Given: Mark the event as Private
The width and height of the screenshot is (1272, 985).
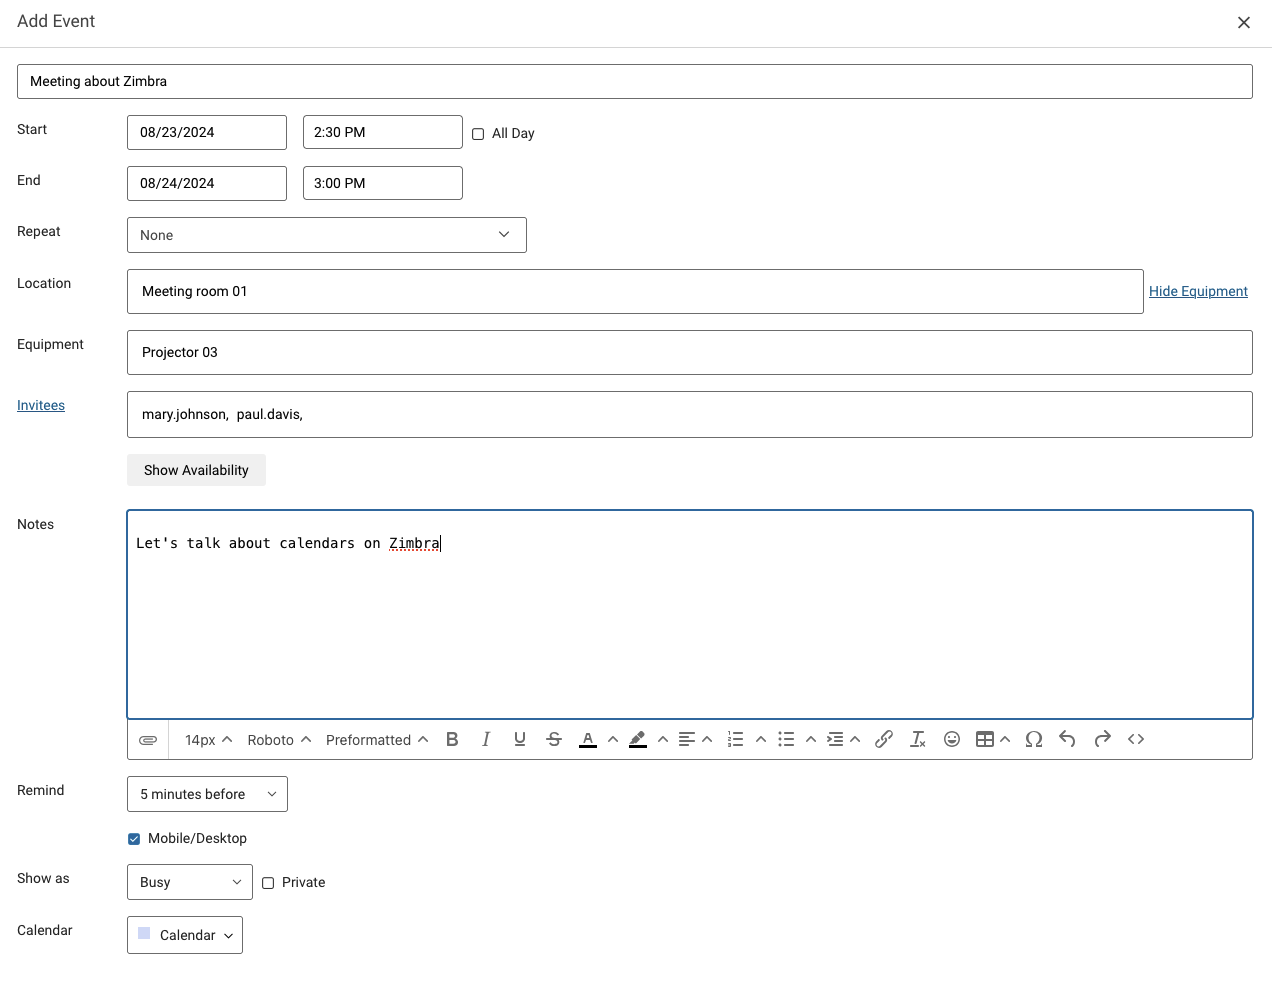Looking at the screenshot, I should pos(268,883).
